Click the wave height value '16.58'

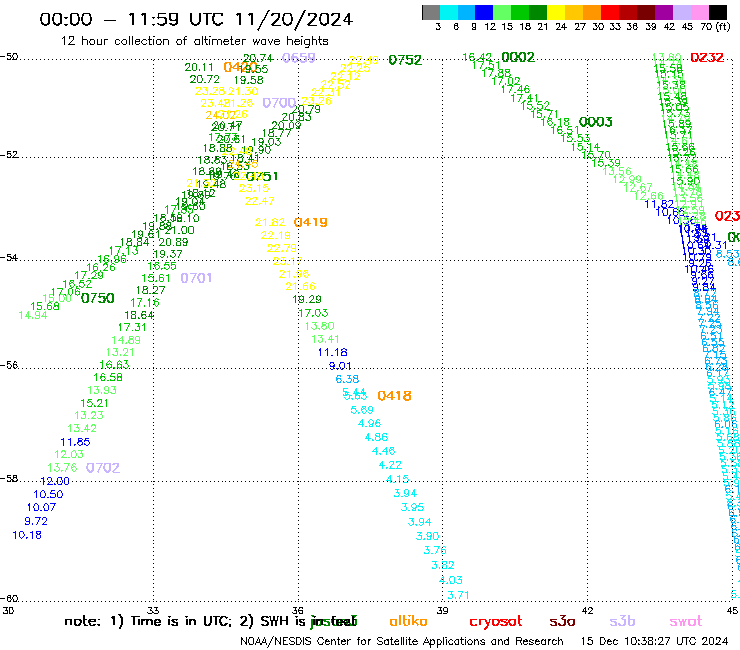click(108, 378)
